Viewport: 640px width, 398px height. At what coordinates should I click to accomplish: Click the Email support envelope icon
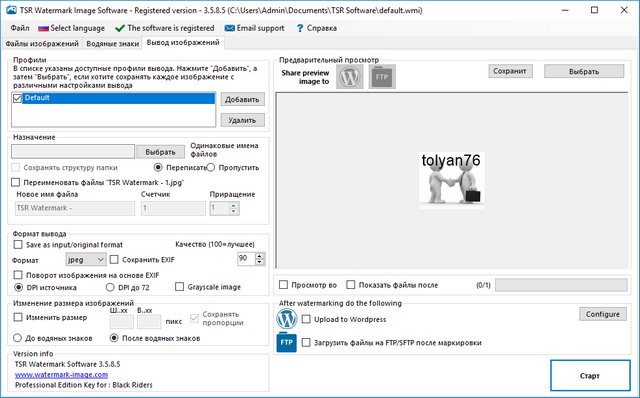click(230, 28)
